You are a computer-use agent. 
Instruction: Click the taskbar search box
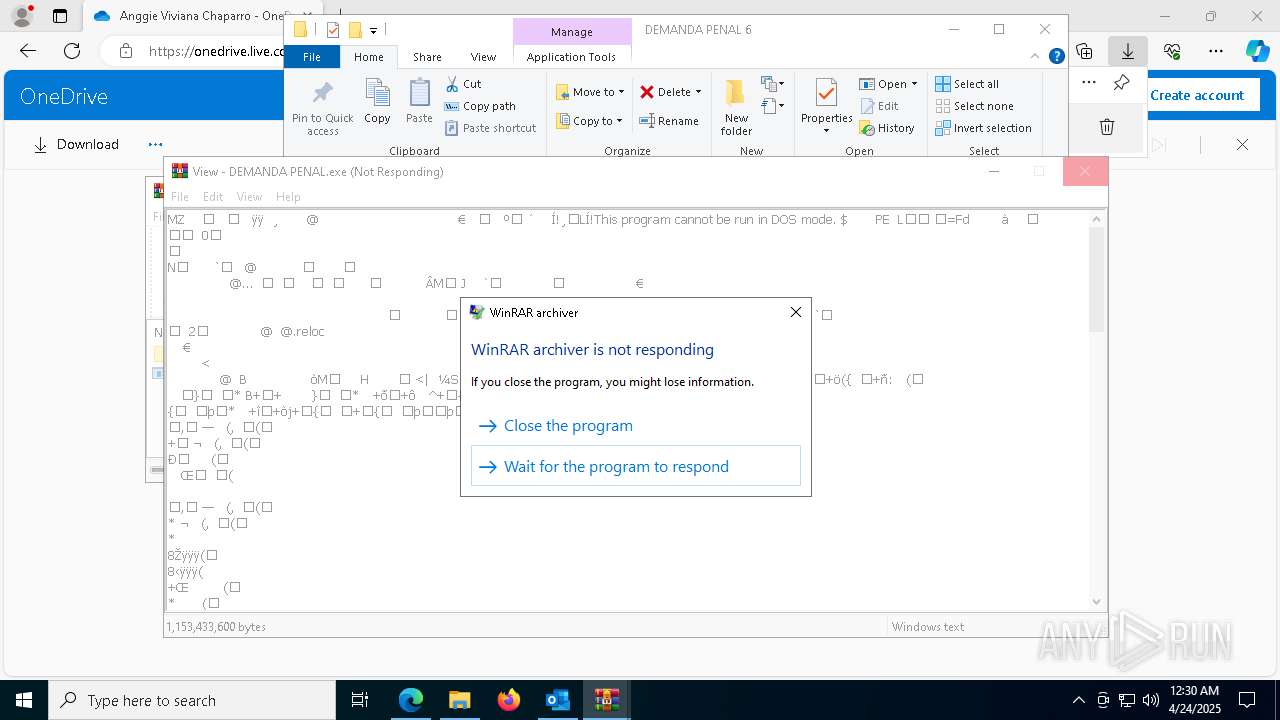pos(192,700)
